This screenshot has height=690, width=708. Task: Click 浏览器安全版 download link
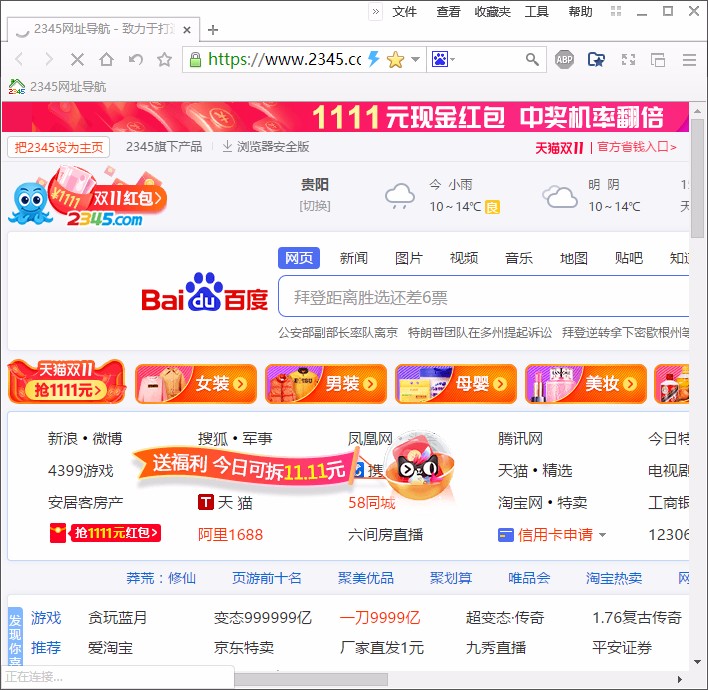click(x=266, y=147)
